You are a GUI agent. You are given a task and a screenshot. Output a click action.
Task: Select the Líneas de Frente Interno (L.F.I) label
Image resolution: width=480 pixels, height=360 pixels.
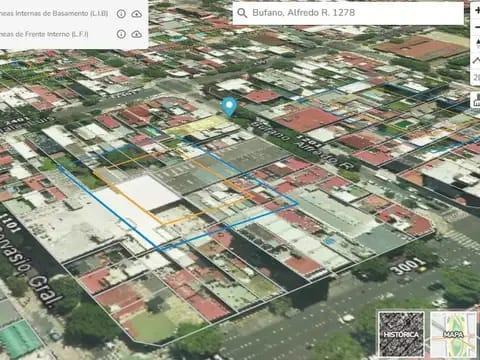point(44,34)
